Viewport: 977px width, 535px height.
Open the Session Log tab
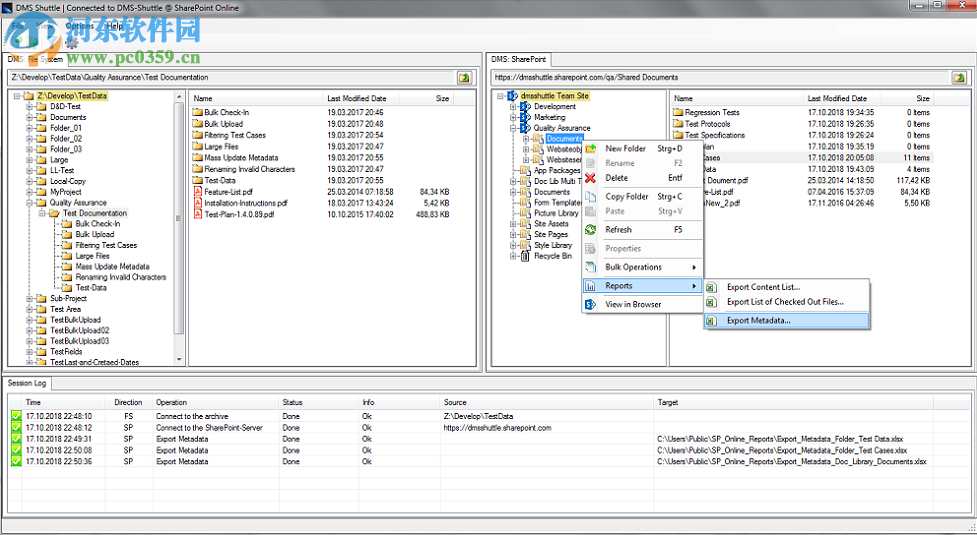(x=27, y=383)
